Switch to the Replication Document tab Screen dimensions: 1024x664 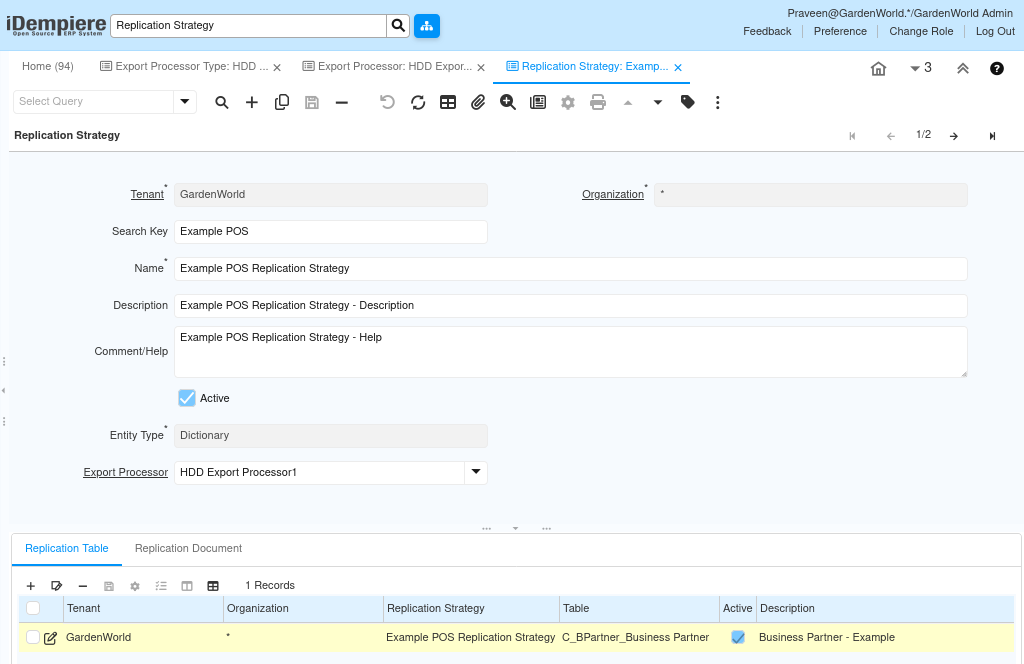(188, 548)
